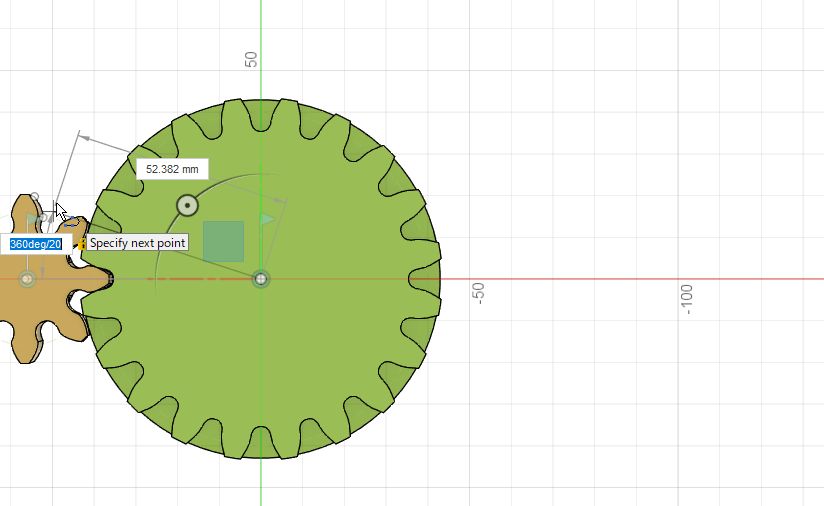Screen dimensions: 824x506
Task: Click the 360deg/20 angle input field
Action: tap(36, 244)
